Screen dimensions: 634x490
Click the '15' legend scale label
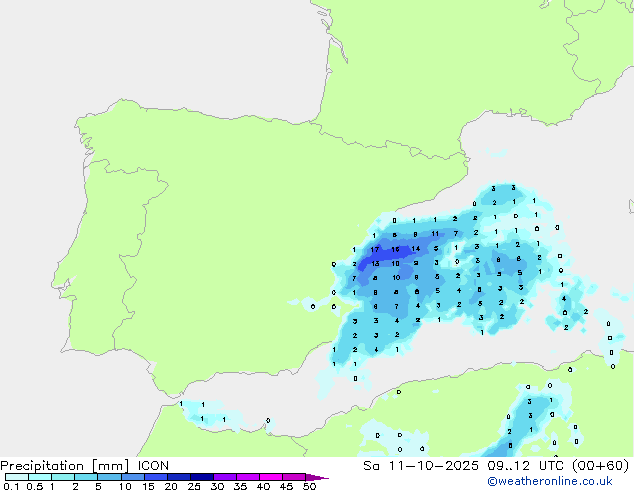tap(148, 486)
